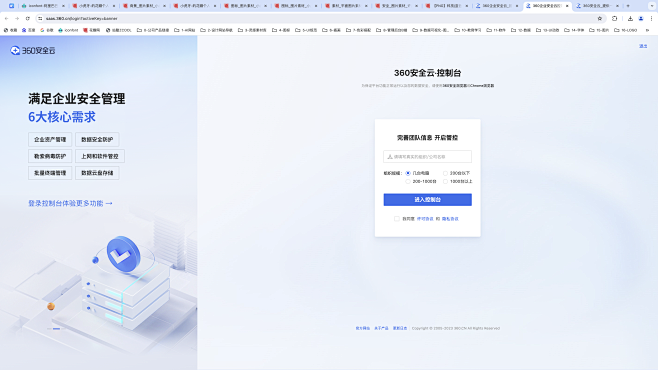
Task: Open the license agreement link
Action: click(425, 219)
